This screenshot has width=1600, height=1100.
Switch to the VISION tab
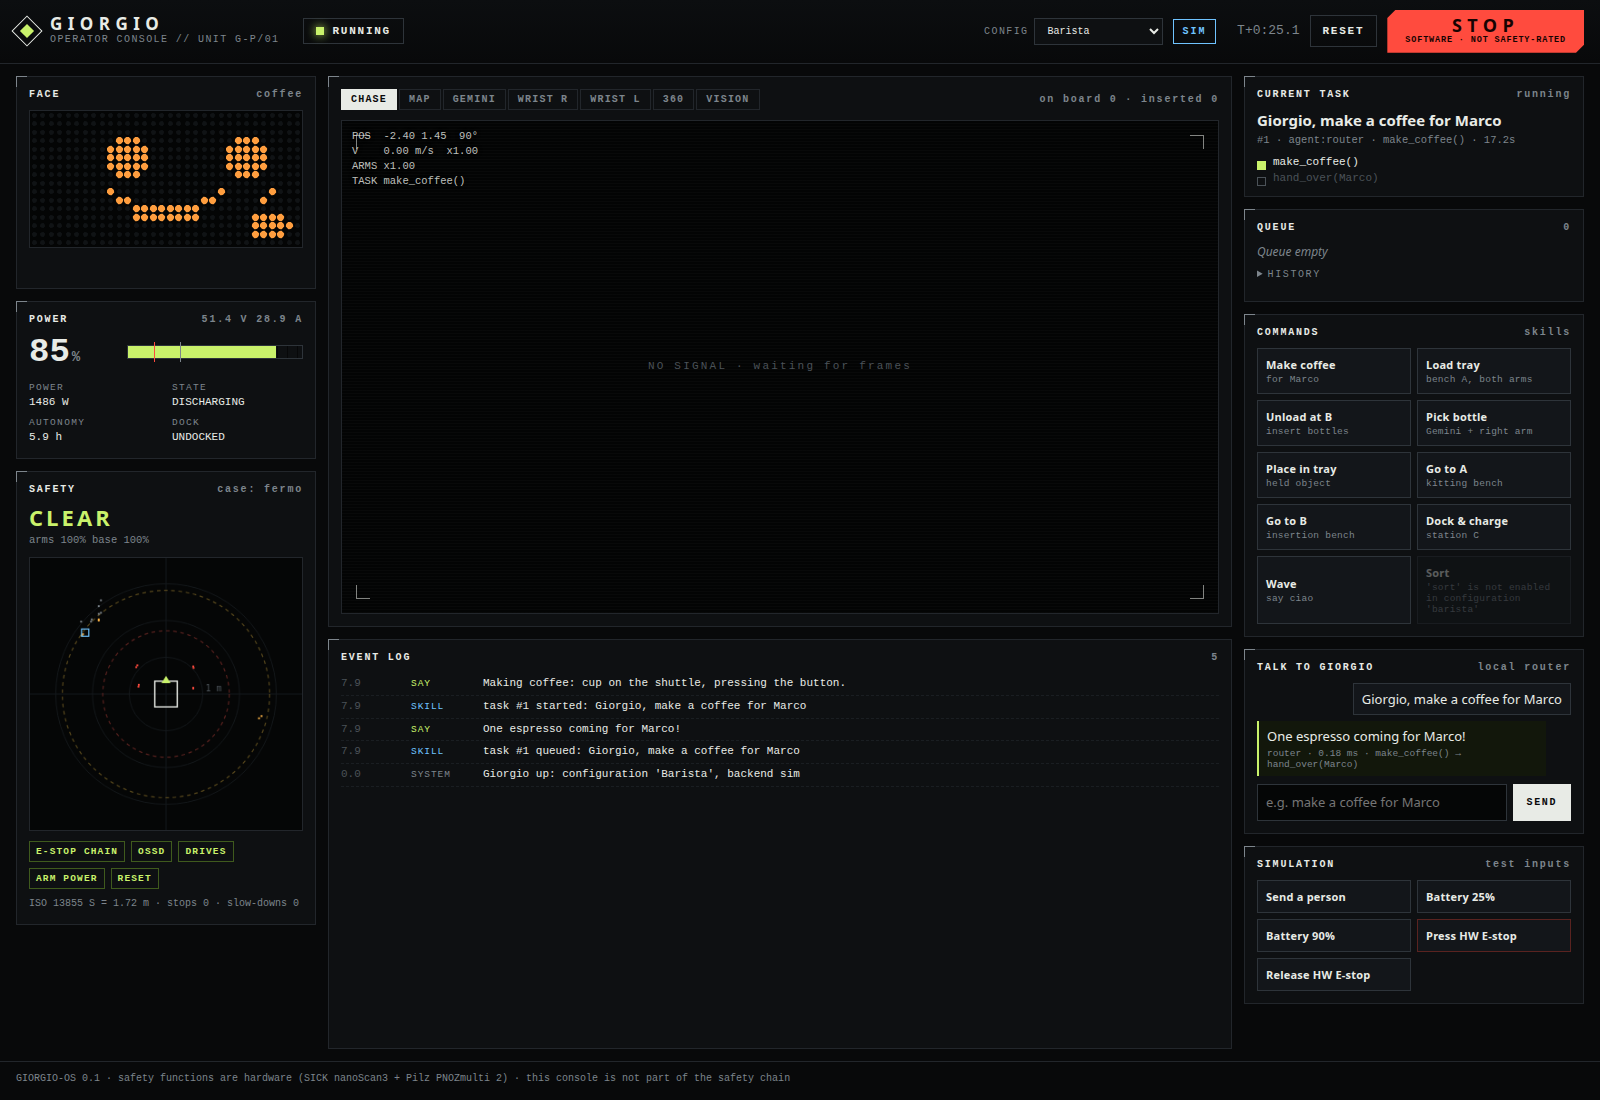727,99
